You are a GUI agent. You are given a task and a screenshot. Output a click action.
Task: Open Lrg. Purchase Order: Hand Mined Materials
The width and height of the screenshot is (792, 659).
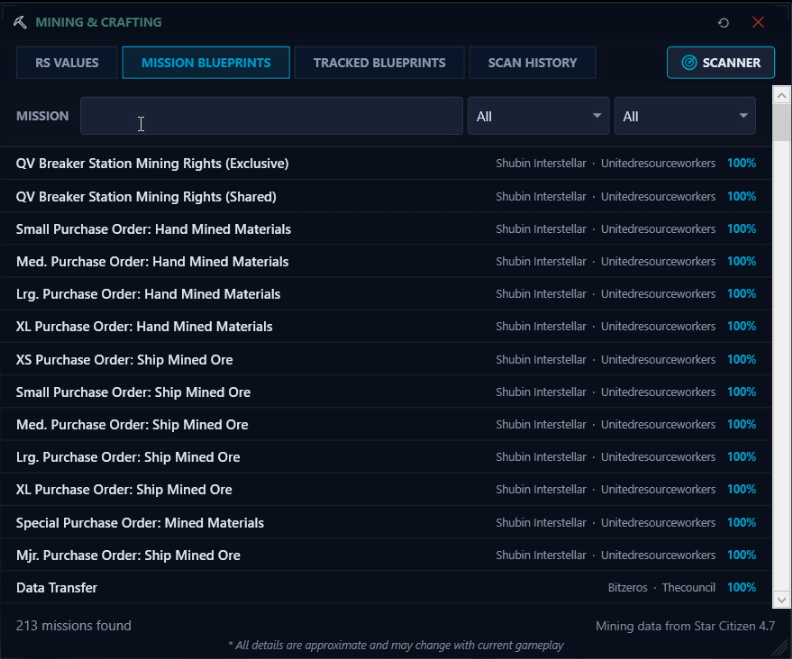pos(386,294)
